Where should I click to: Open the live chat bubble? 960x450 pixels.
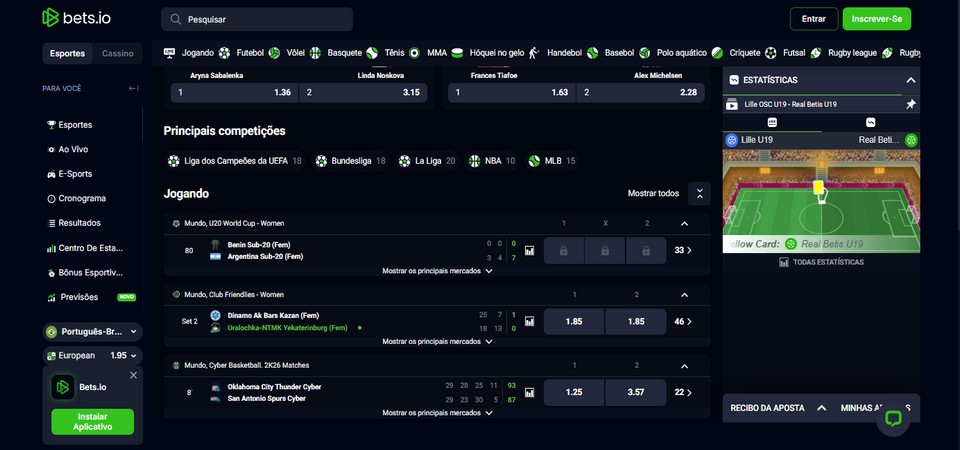[x=893, y=419]
